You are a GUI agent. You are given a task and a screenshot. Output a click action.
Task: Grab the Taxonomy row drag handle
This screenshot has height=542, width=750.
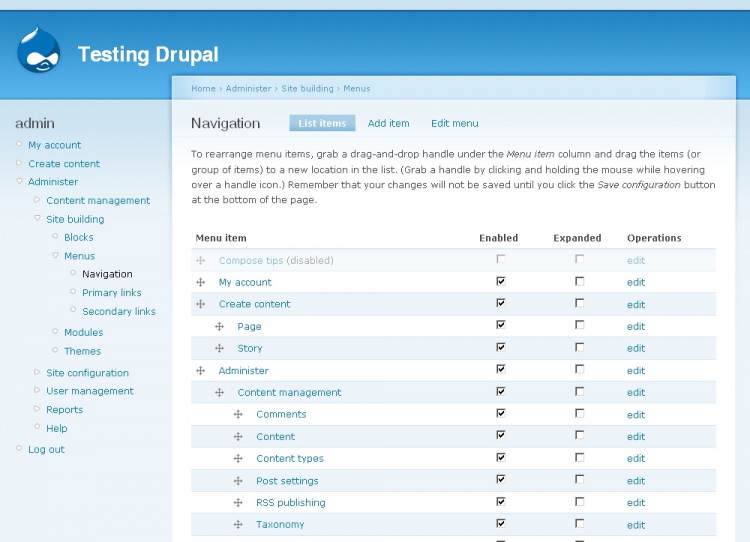click(x=238, y=525)
